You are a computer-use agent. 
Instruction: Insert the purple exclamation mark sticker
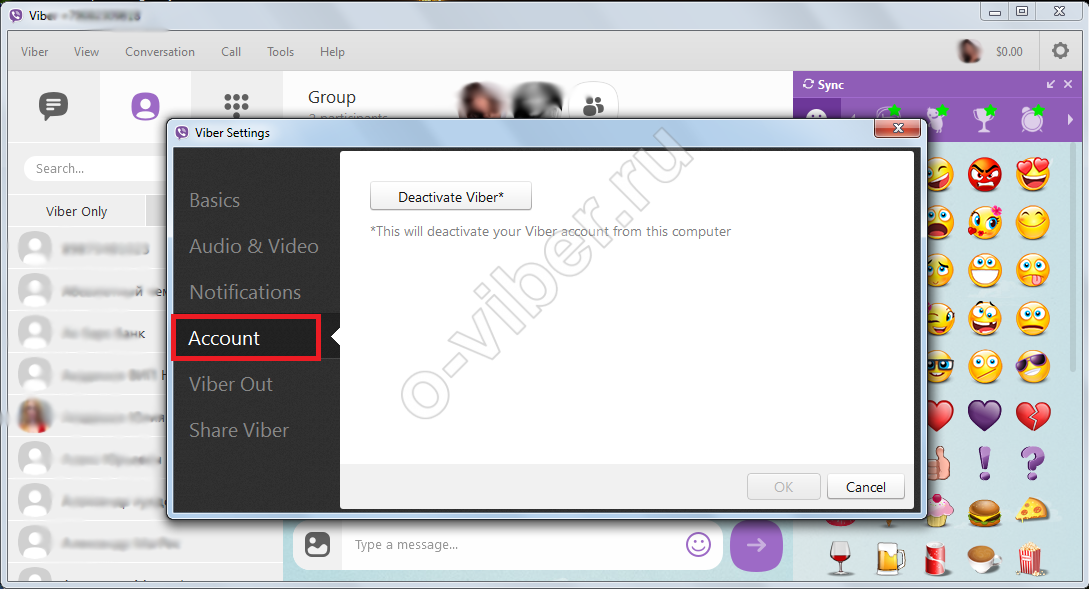pyautogui.click(x=985, y=463)
